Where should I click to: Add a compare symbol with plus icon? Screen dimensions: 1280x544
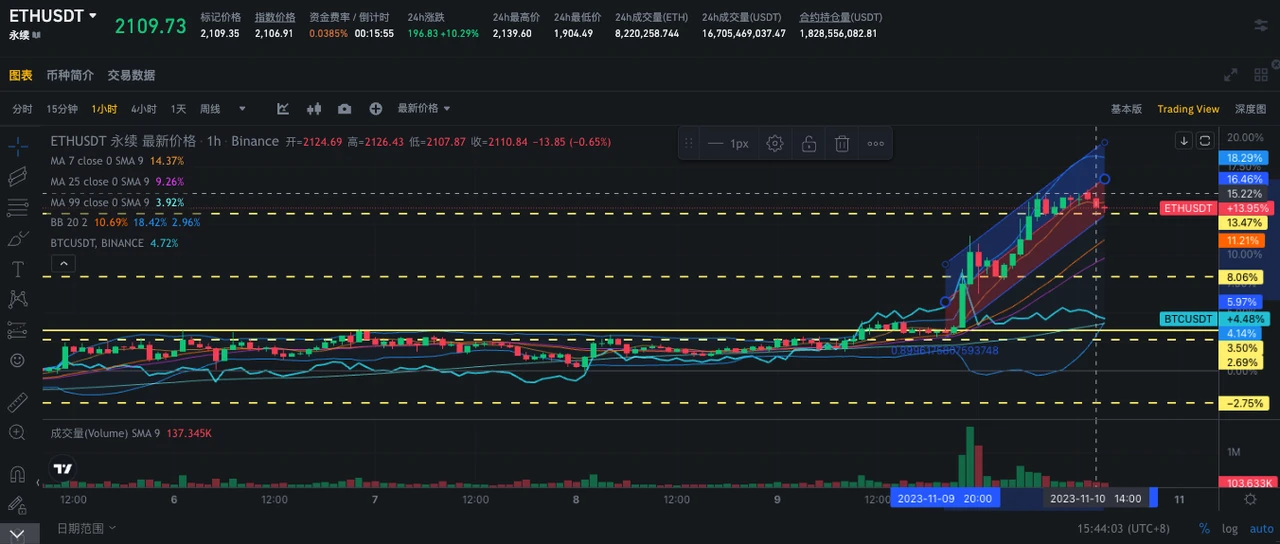click(x=376, y=108)
